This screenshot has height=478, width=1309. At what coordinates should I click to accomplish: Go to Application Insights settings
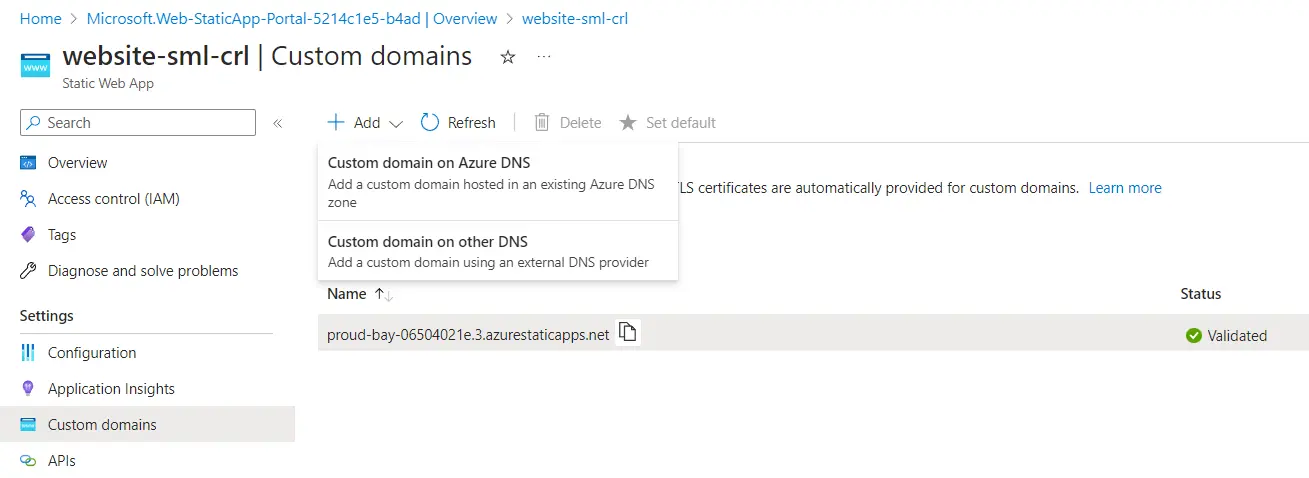(111, 389)
